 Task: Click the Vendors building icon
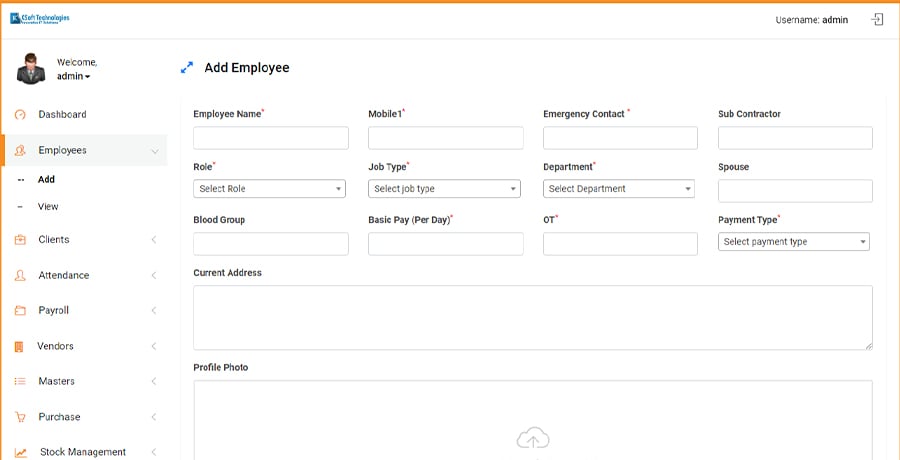click(x=20, y=346)
